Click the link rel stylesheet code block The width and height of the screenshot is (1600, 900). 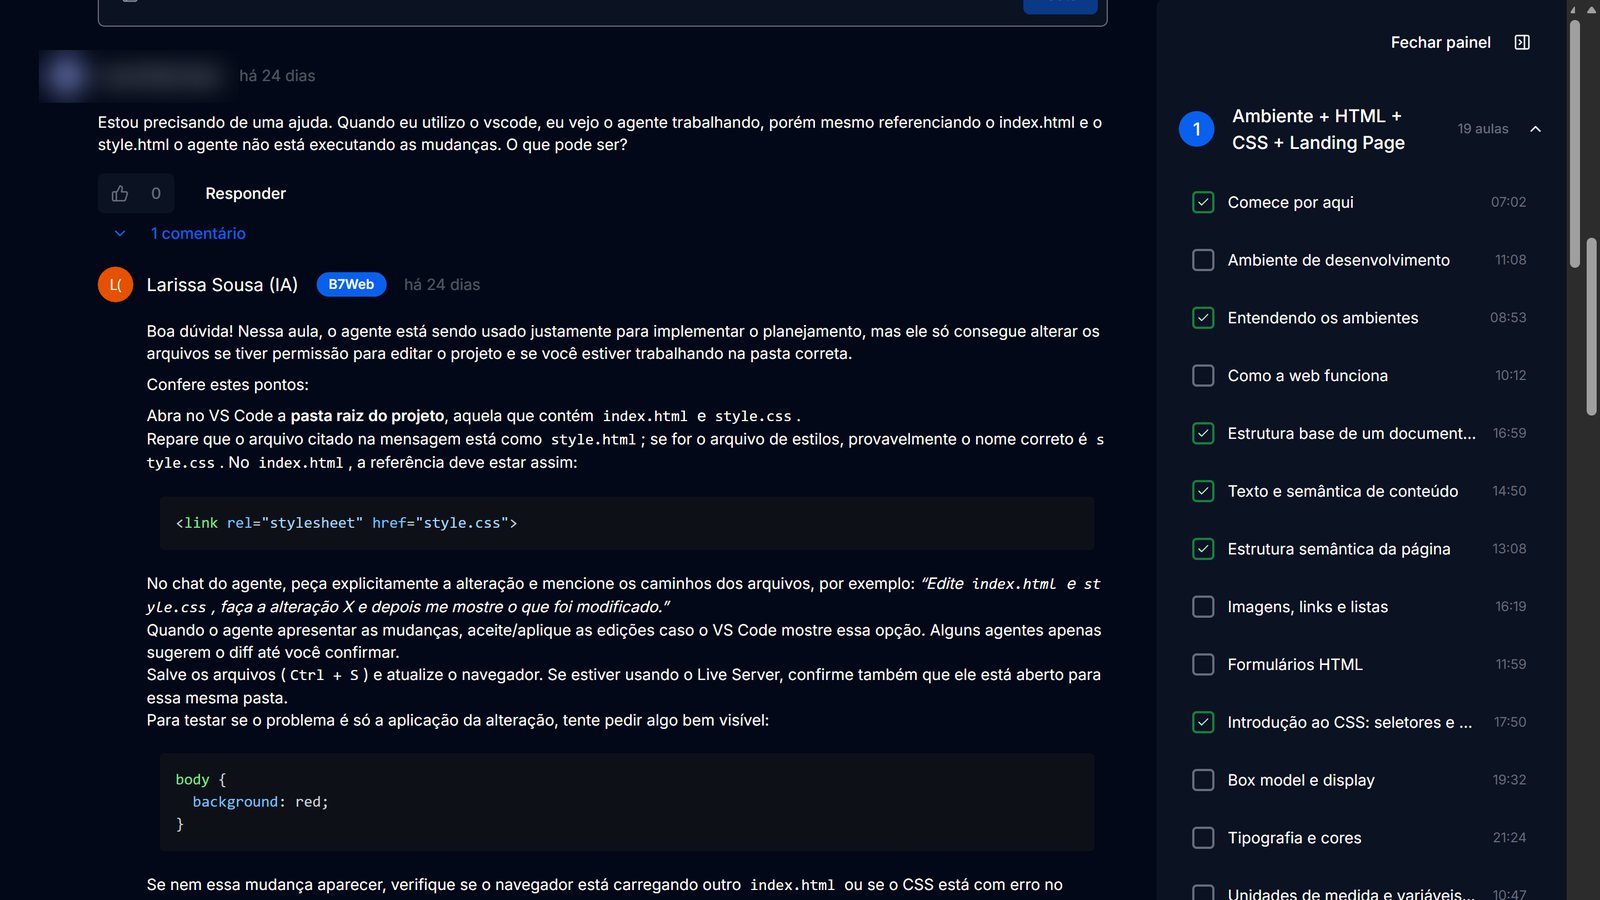(x=627, y=523)
